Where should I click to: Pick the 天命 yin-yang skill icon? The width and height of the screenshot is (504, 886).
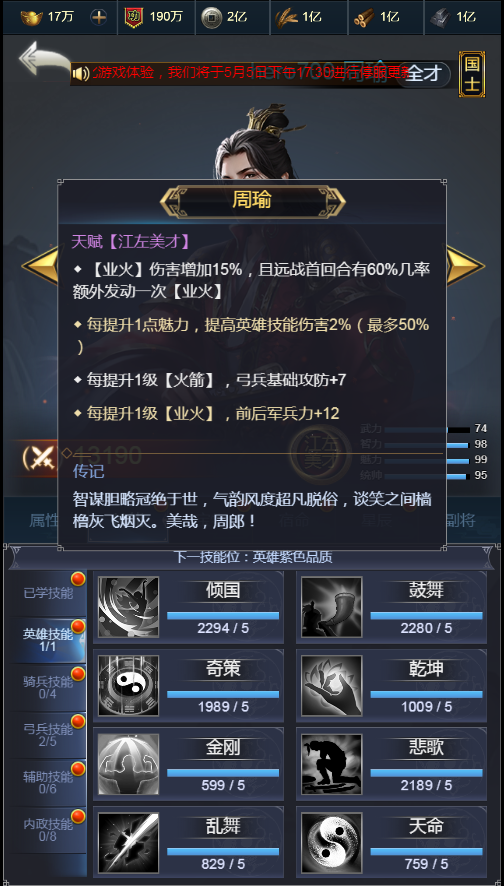(x=332, y=843)
